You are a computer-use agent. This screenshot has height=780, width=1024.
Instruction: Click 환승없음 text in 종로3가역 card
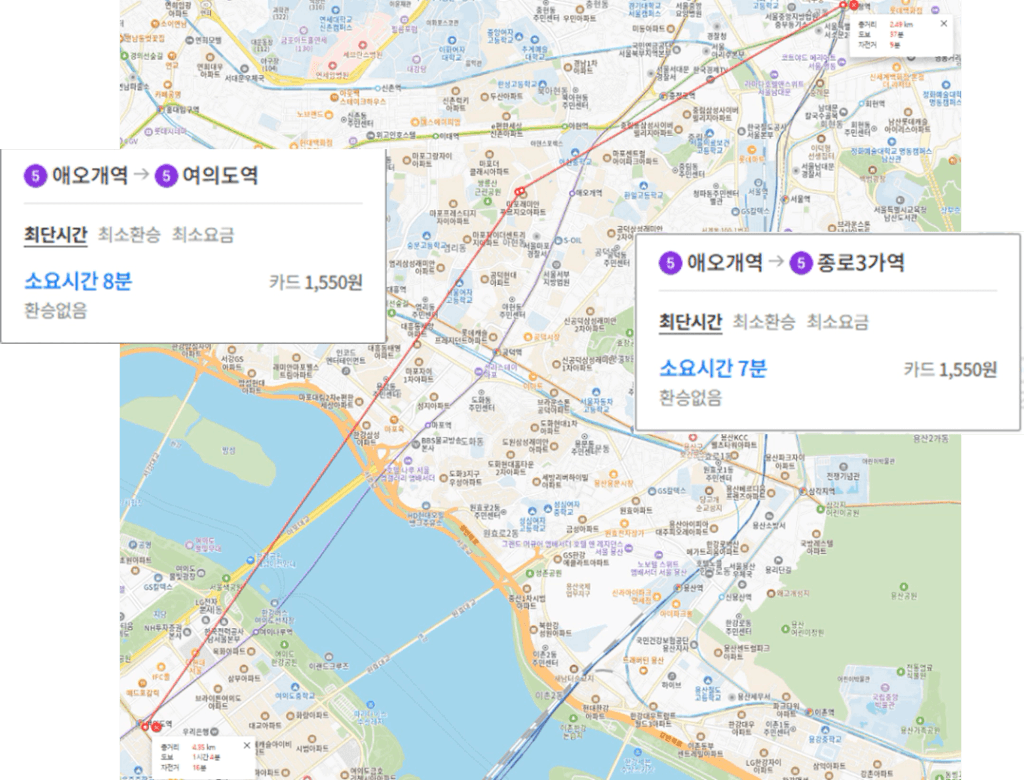[x=690, y=397]
